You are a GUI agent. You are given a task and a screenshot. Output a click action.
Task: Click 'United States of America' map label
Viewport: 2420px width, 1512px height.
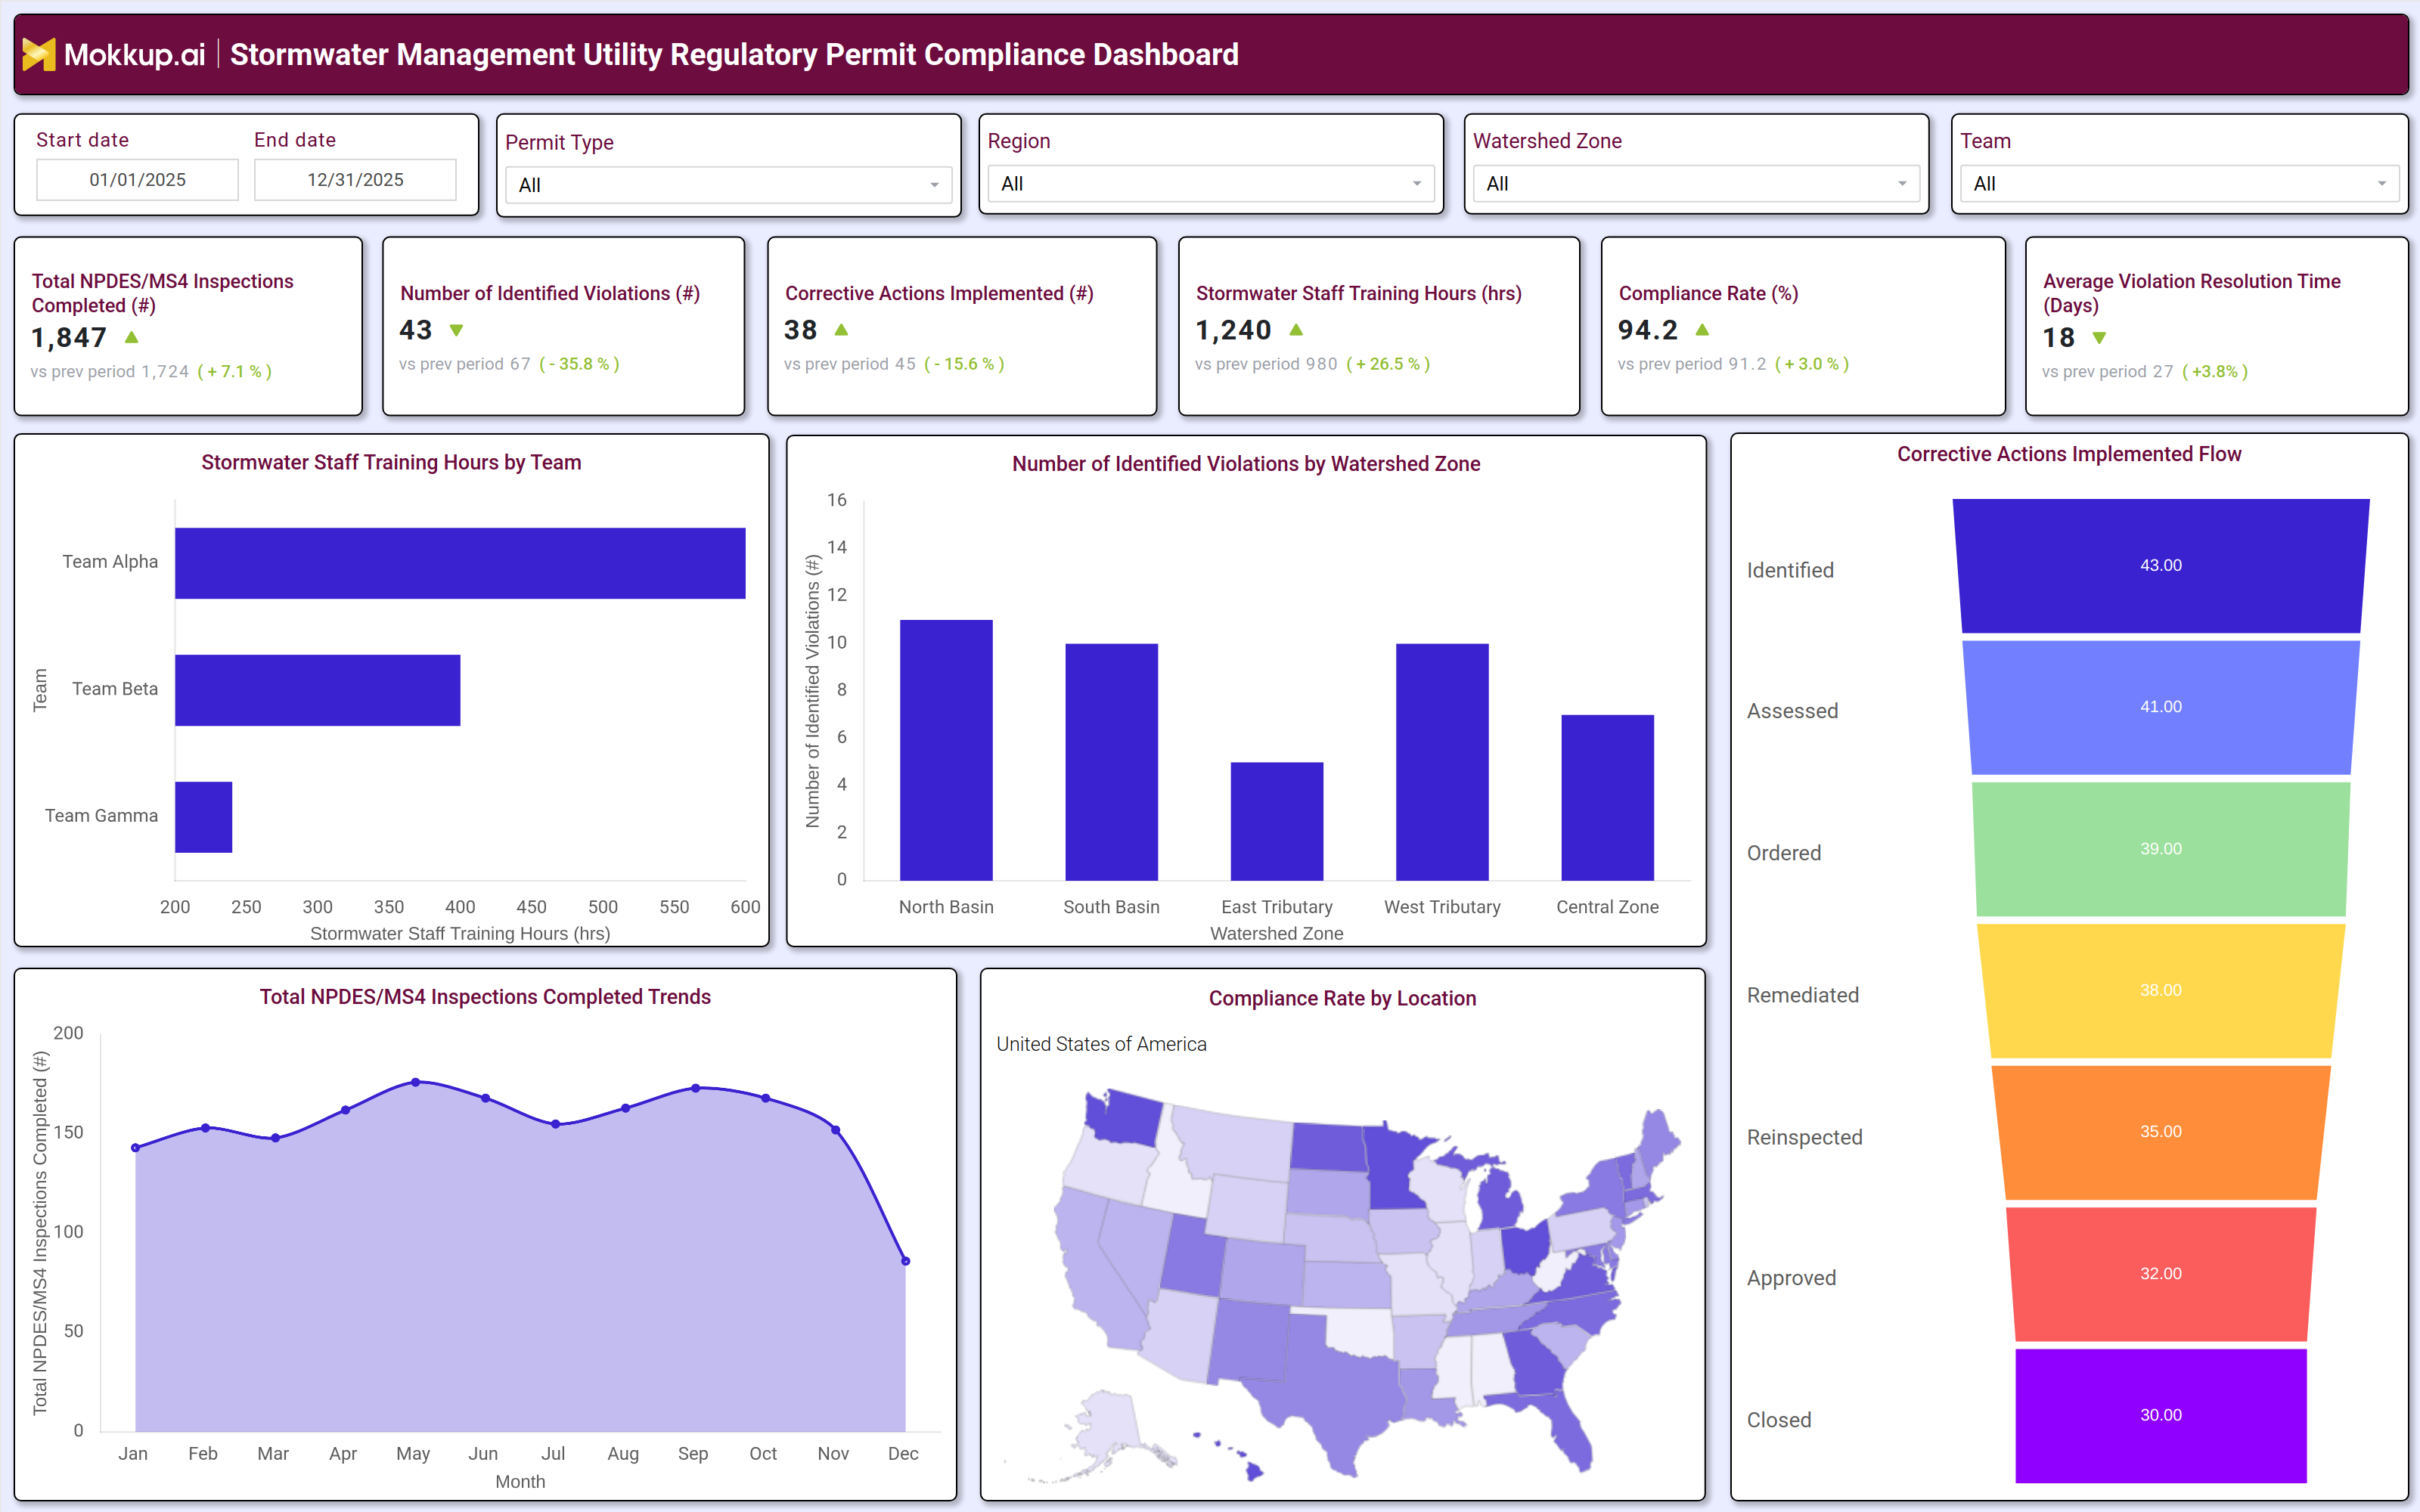1101,1044
